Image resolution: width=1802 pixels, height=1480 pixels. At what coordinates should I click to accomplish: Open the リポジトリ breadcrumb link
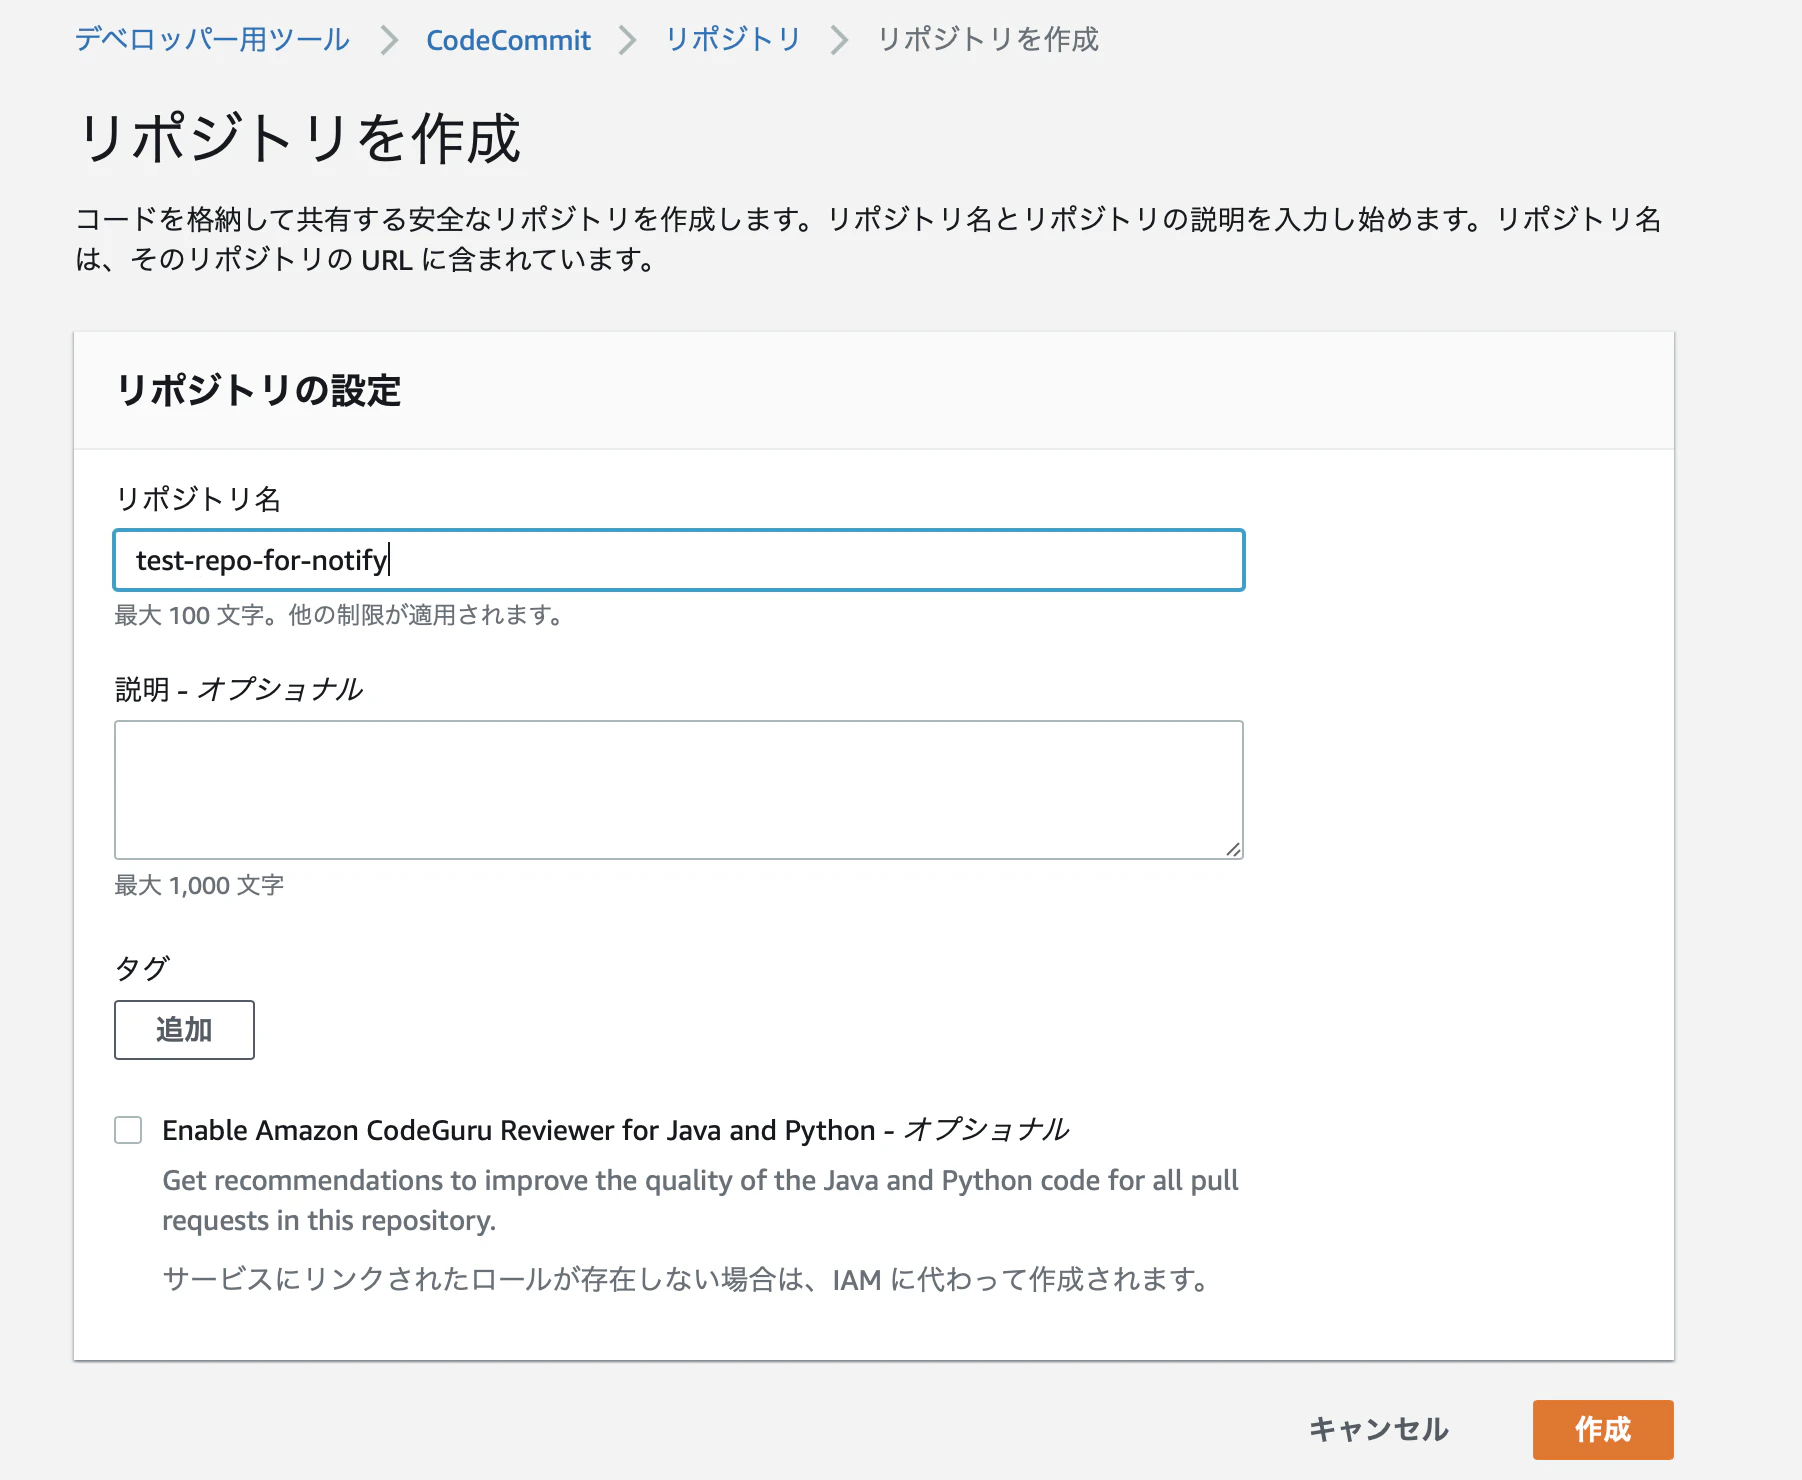coord(733,40)
